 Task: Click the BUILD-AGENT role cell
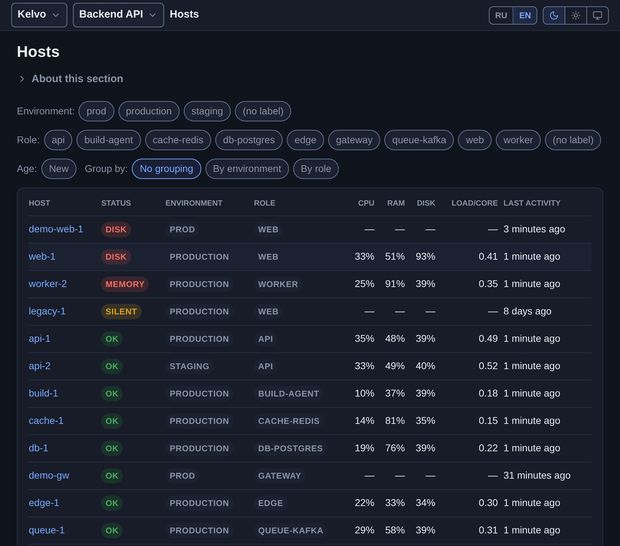point(288,393)
